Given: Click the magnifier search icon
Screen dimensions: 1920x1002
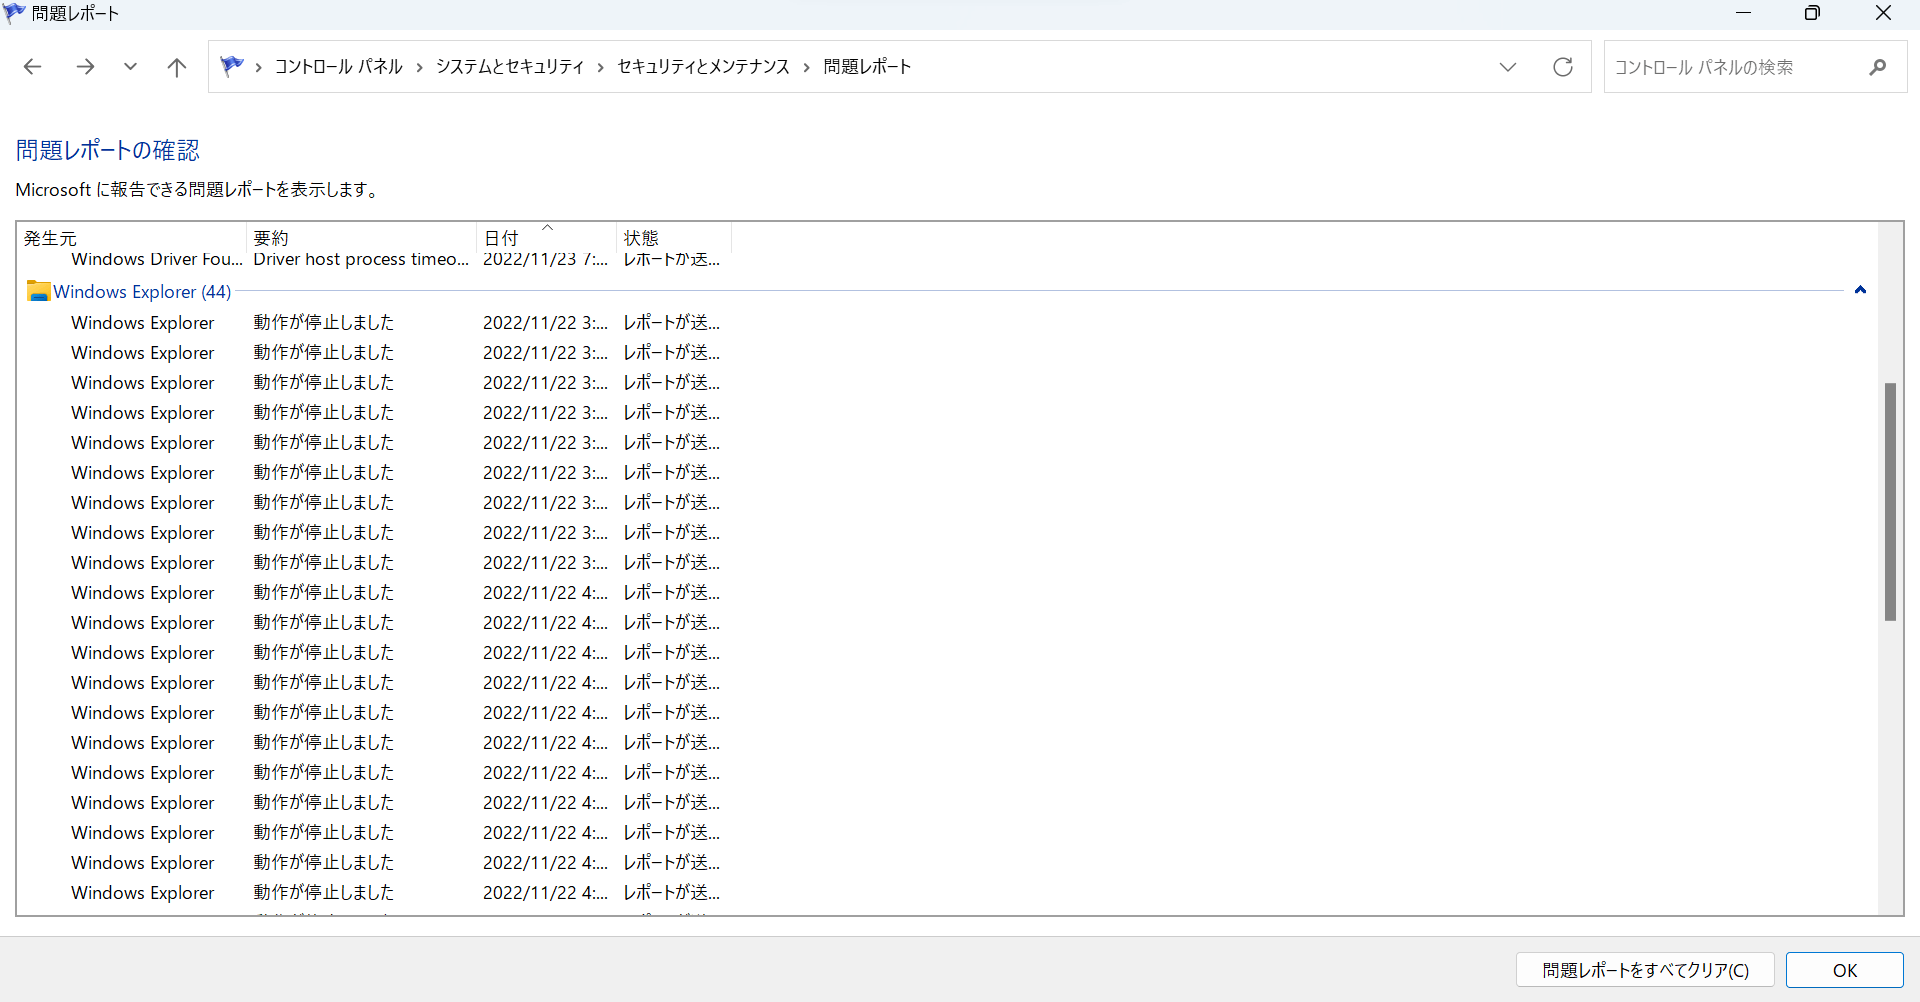Looking at the screenshot, I should click(1877, 67).
